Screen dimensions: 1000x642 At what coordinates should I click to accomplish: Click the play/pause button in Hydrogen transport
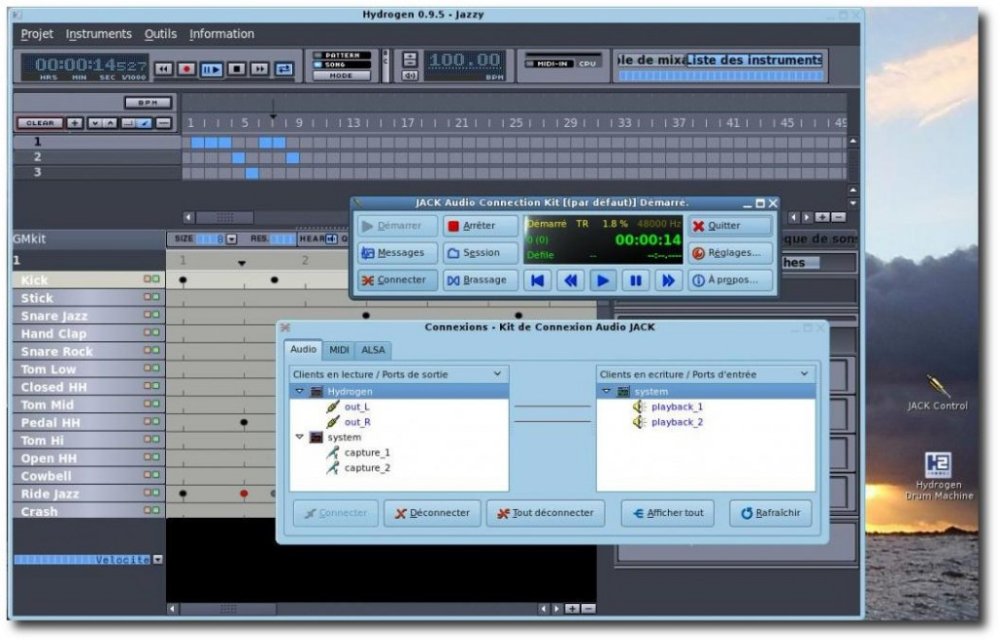(x=211, y=69)
